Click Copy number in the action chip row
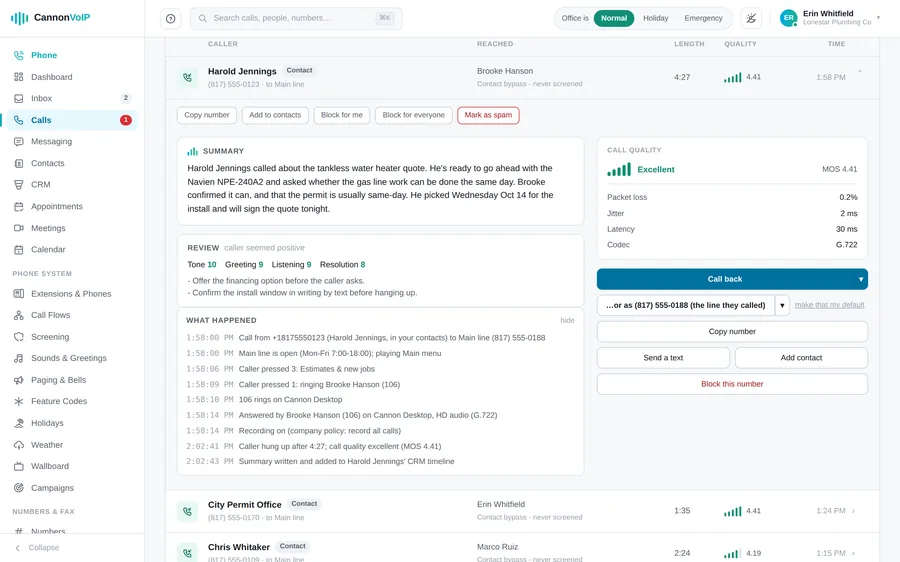This screenshot has height=562, width=900. [x=207, y=115]
